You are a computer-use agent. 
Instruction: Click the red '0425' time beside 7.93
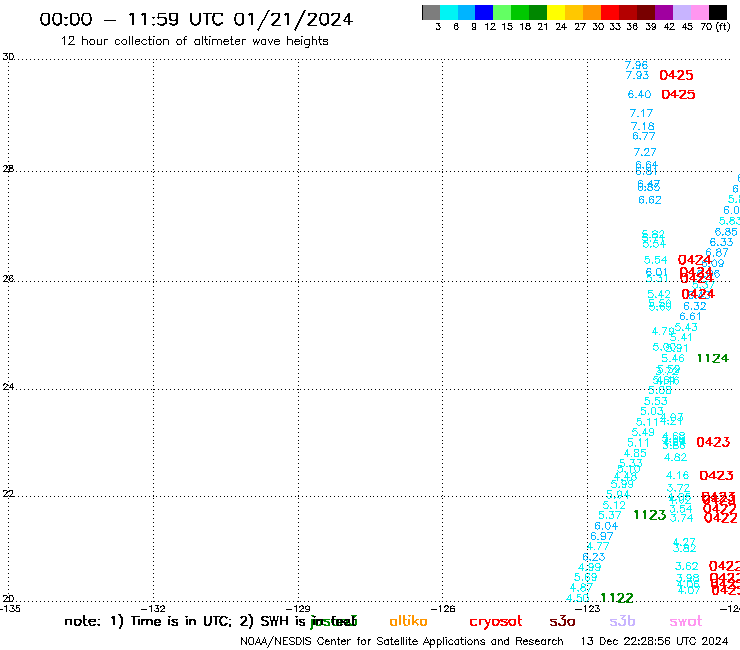(x=676, y=75)
